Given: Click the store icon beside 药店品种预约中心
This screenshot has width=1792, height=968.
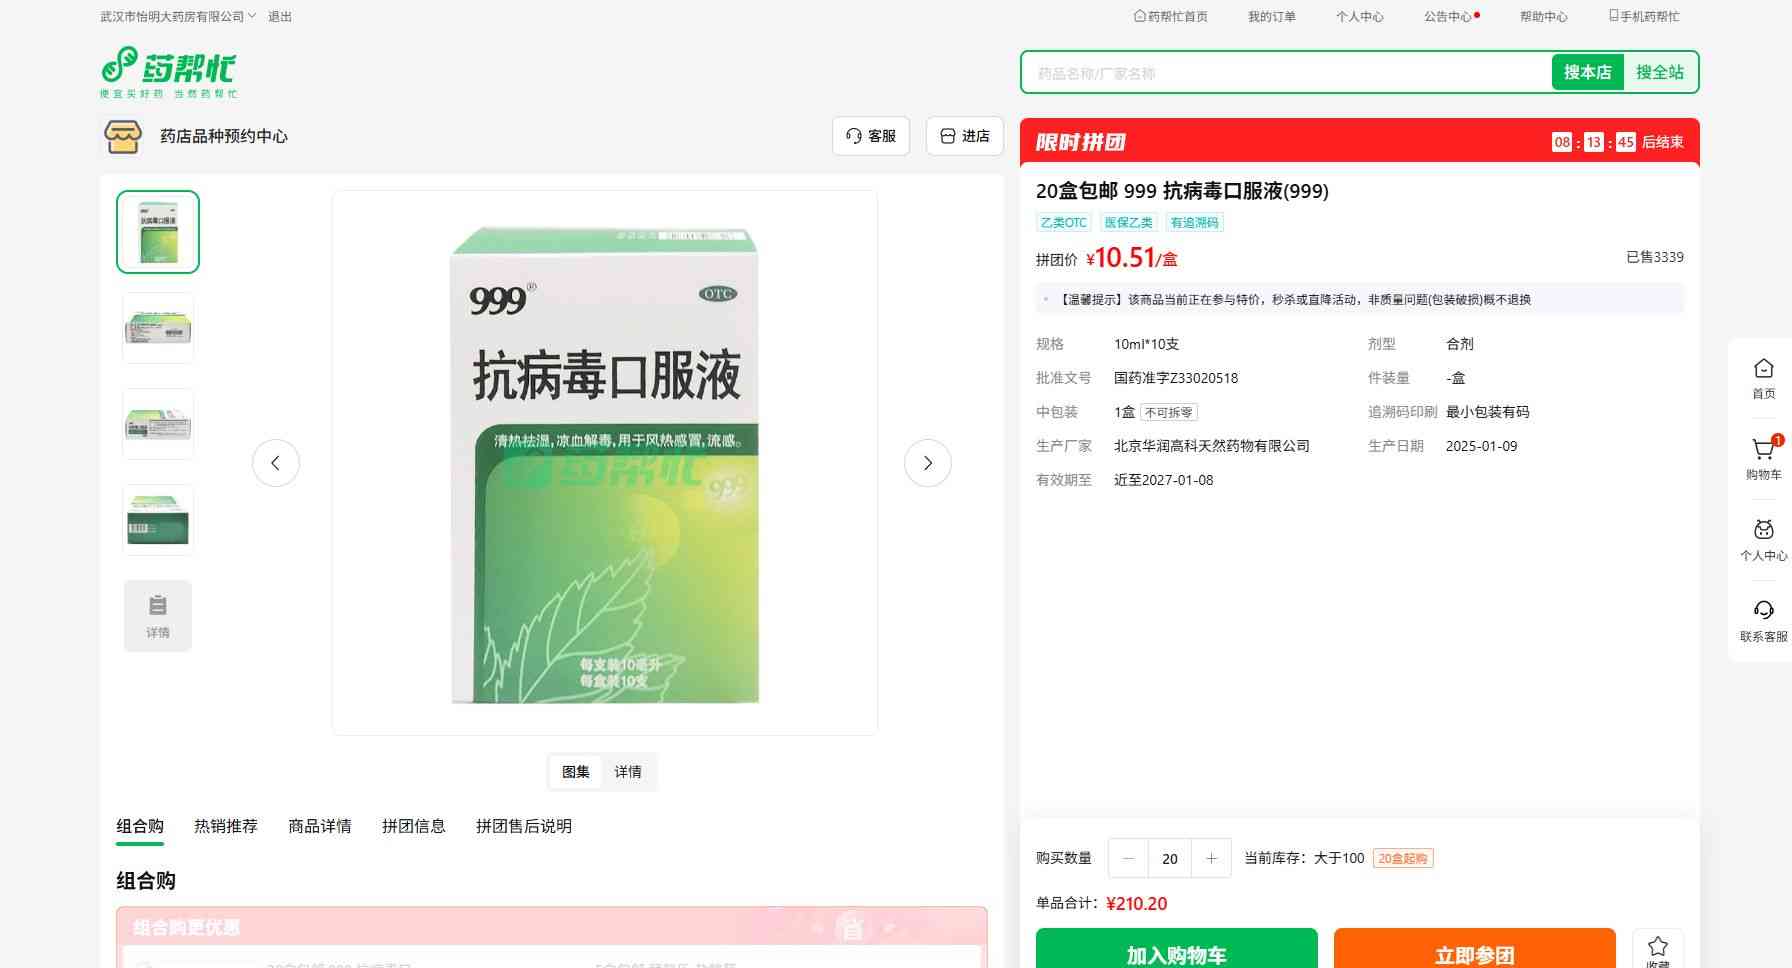Looking at the screenshot, I should click(123, 136).
